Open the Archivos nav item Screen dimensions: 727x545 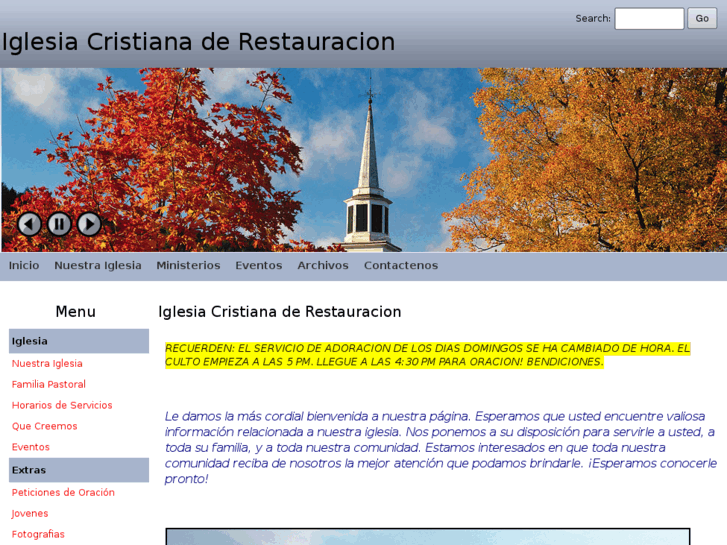pyautogui.click(x=323, y=265)
